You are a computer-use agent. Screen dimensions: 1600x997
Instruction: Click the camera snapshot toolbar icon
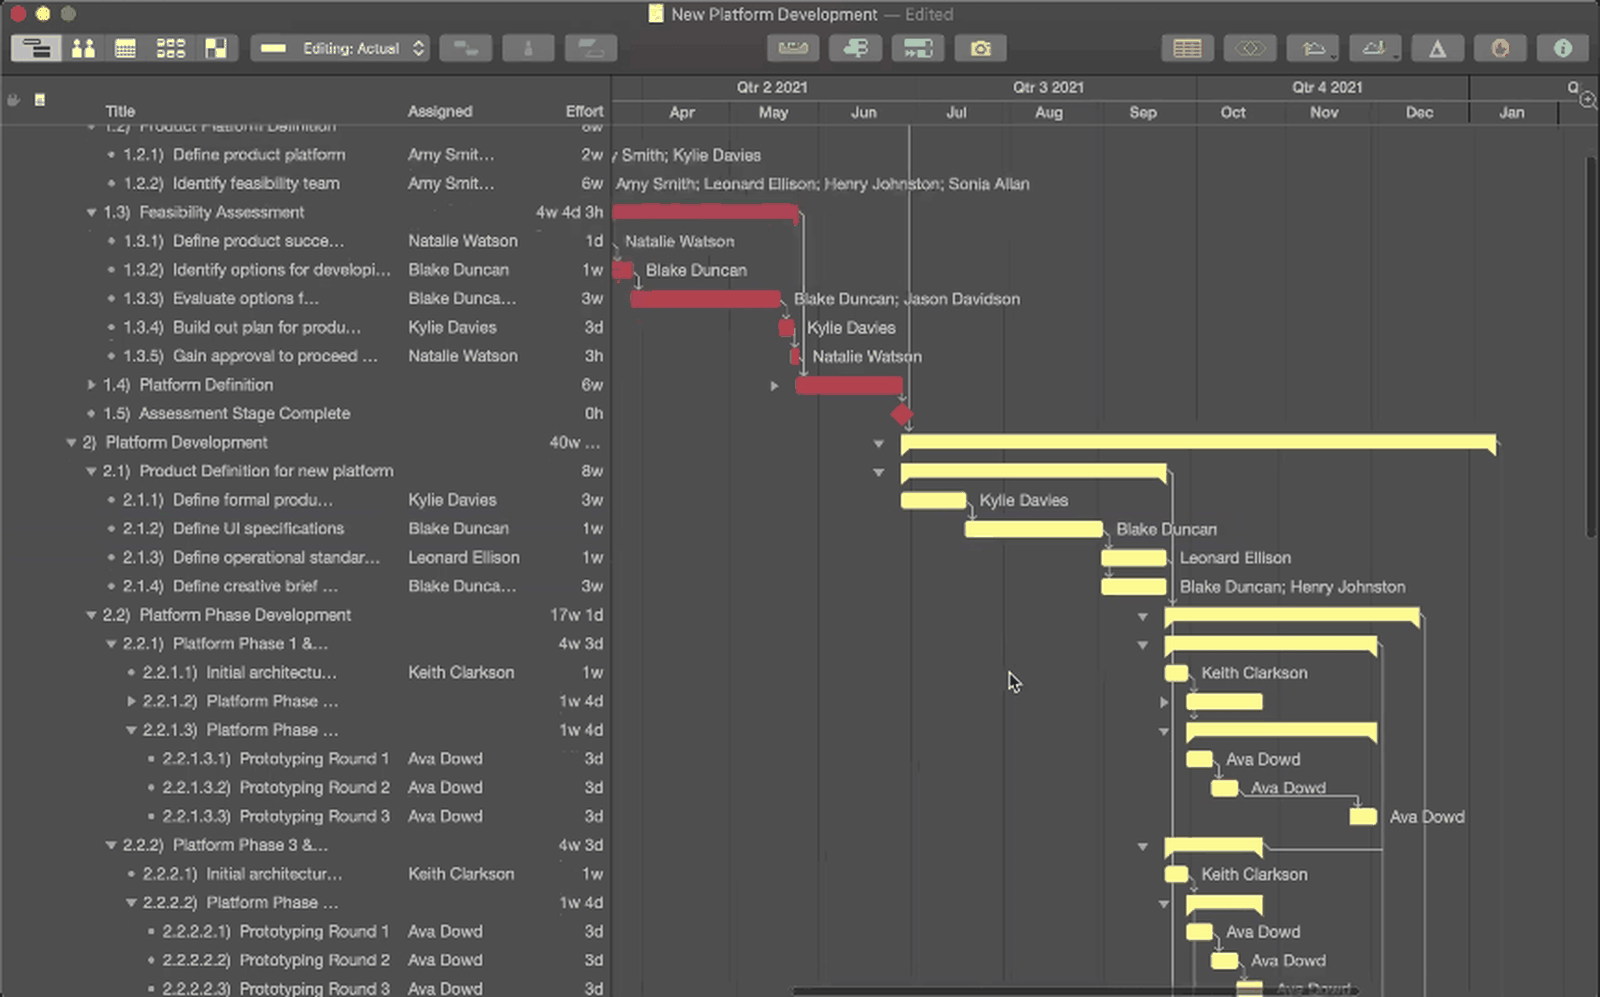click(980, 48)
